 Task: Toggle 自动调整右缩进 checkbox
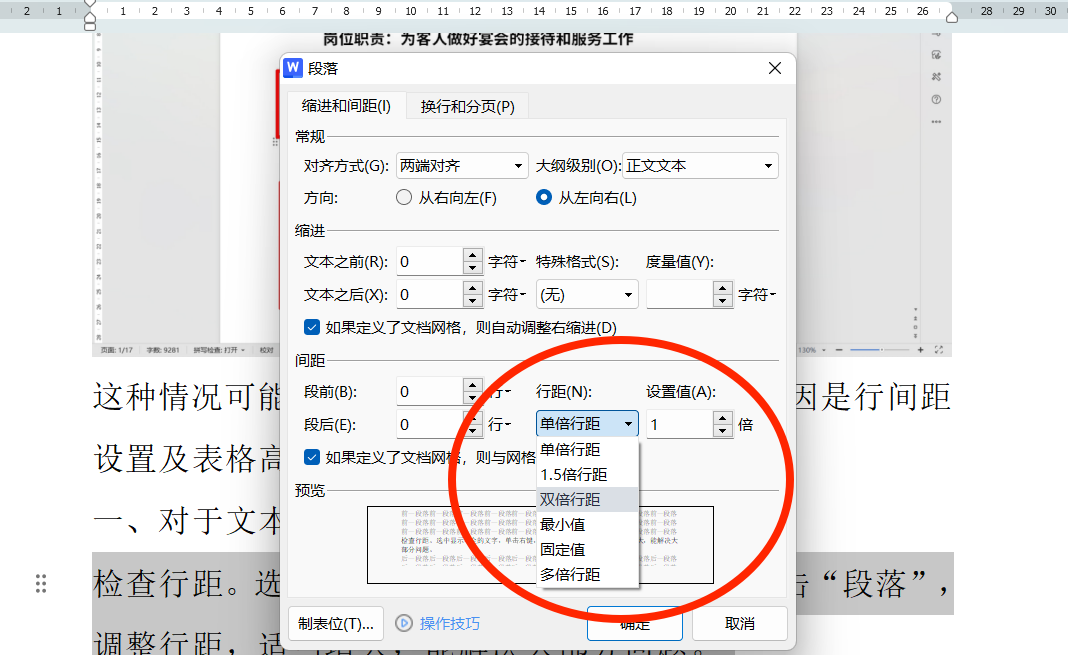pyautogui.click(x=312, y=328)
